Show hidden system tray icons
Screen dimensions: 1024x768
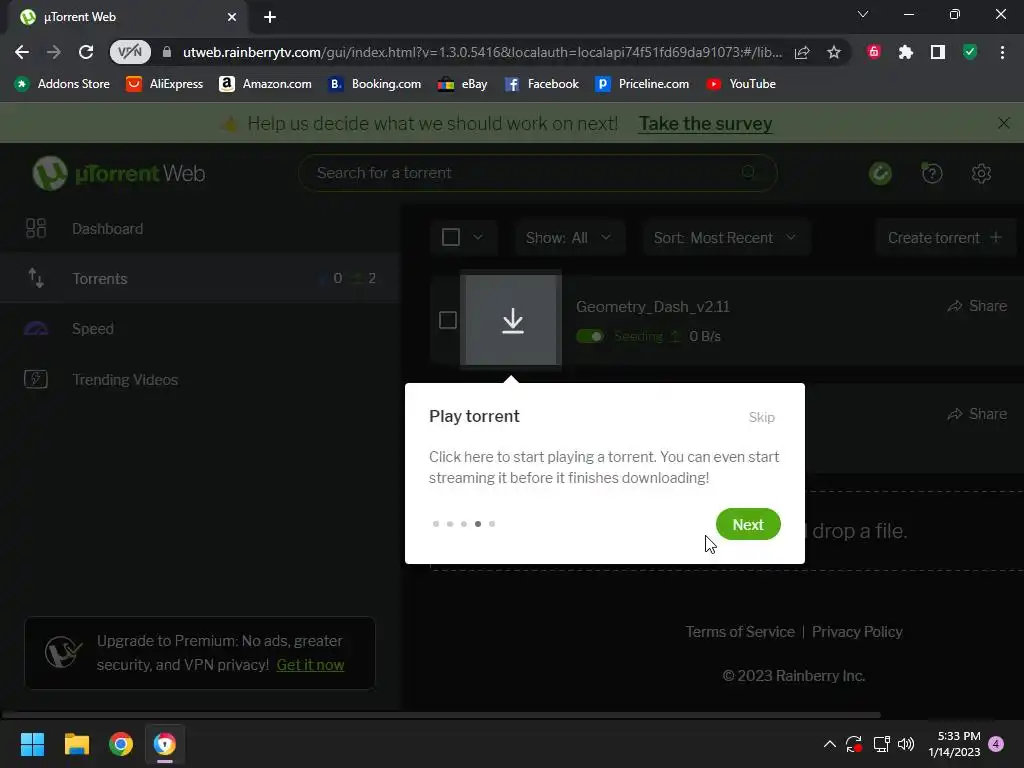pyautogui.click(x=829, y=744)
